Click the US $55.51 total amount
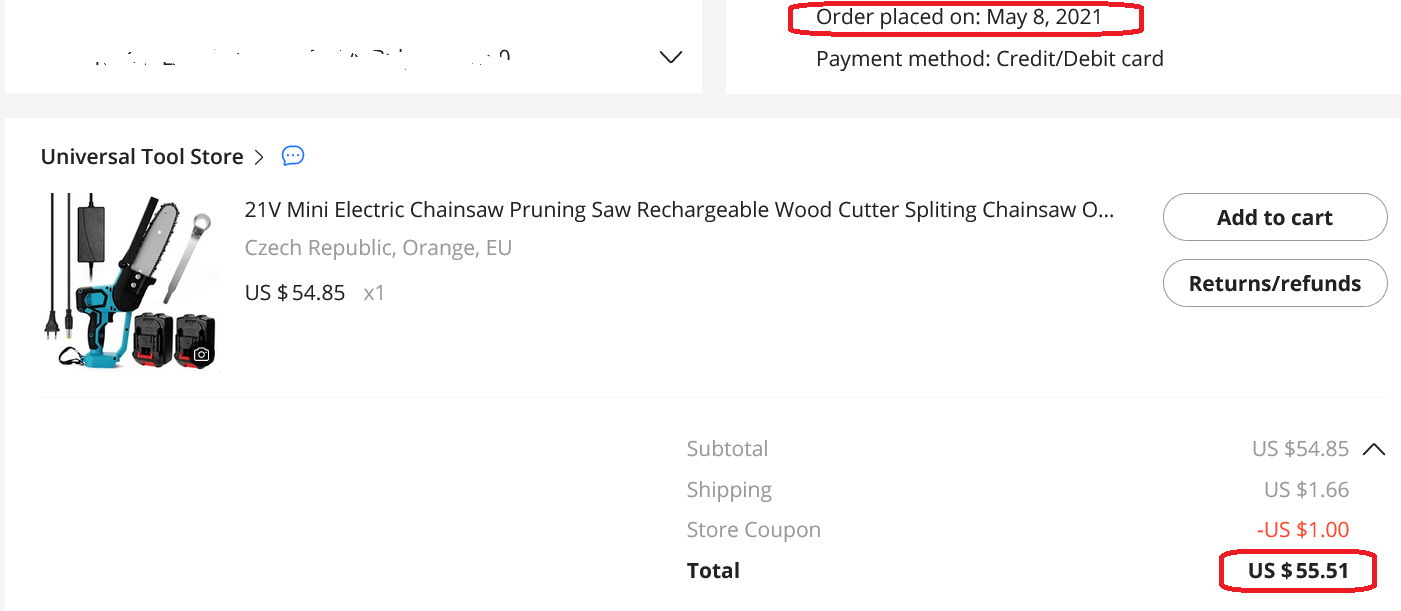The height and width of the screenshot is (611, 1401). point(1298,571)
